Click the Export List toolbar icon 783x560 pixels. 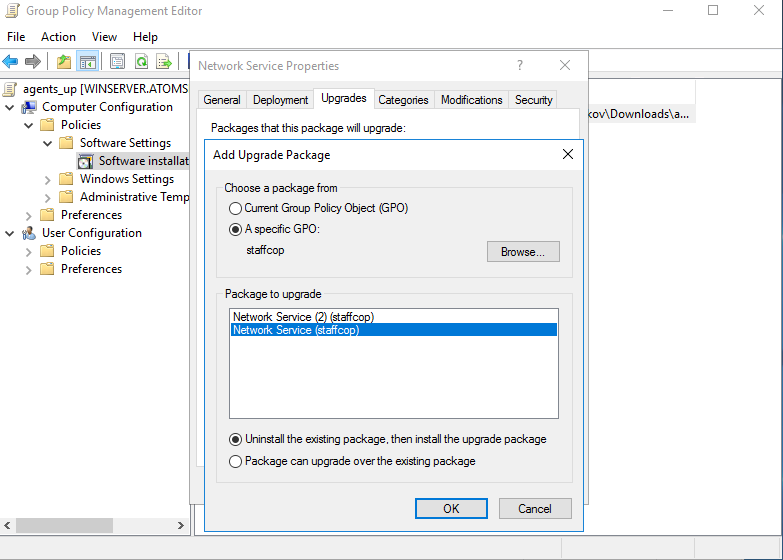pos(164,61)
